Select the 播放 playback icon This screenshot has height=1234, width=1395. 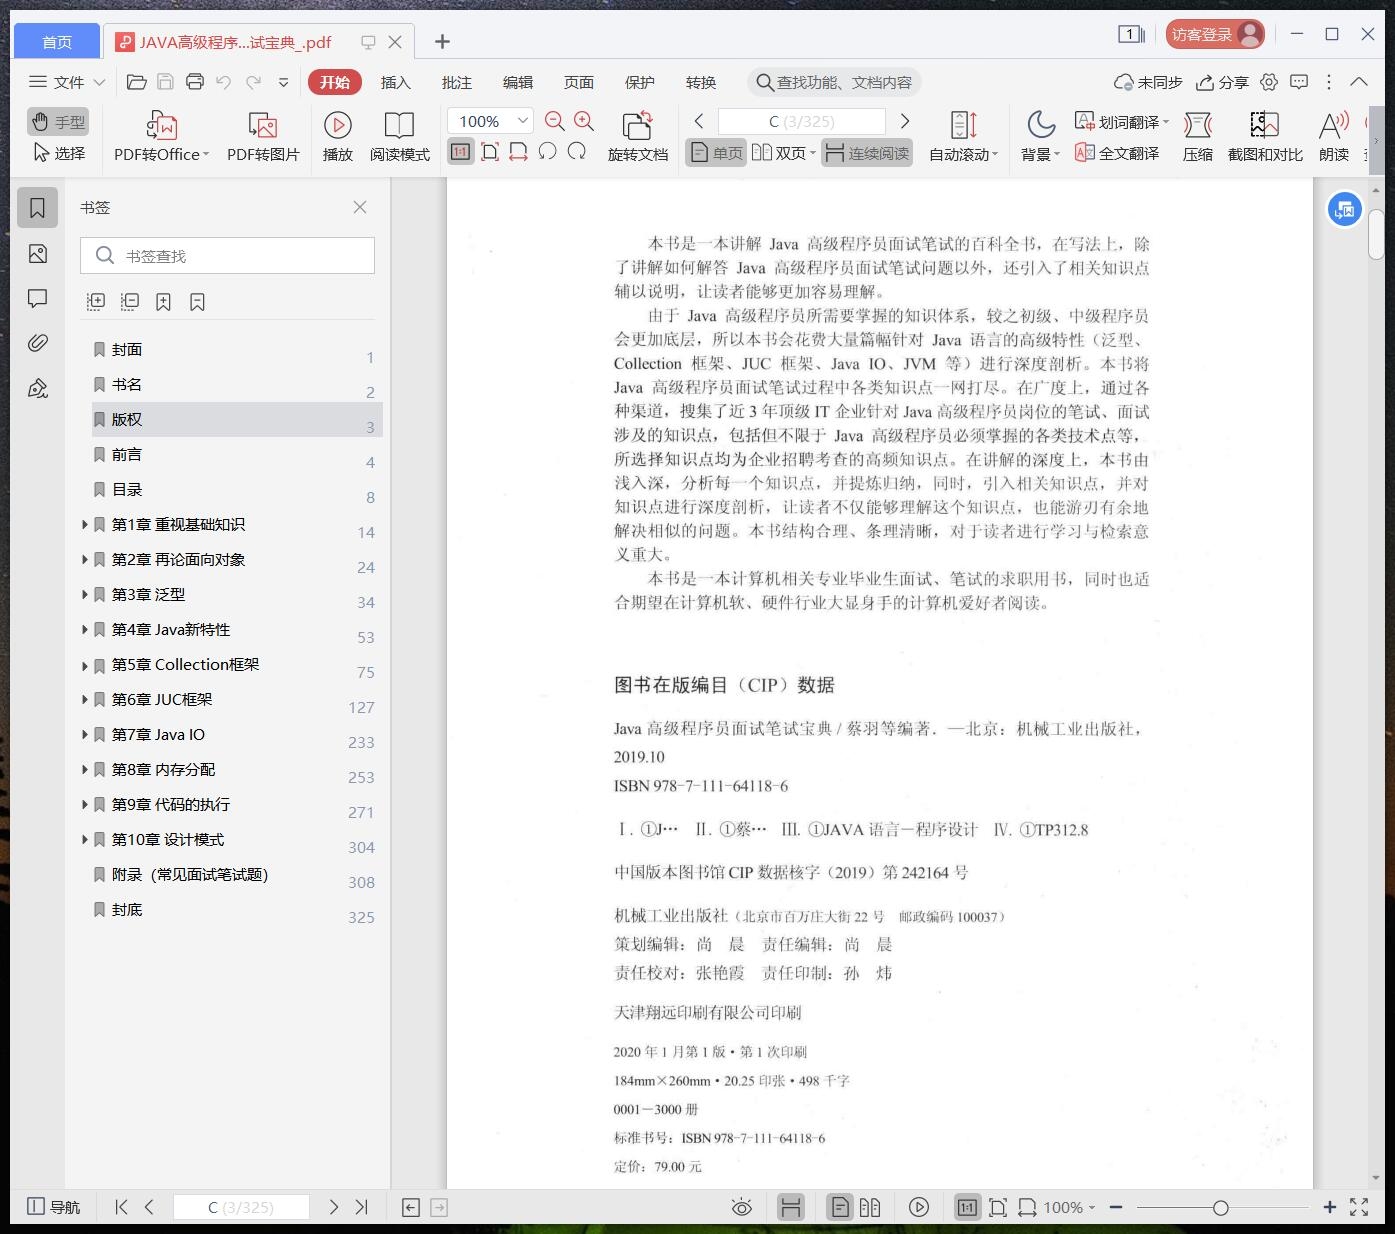(x=338, y=137)
